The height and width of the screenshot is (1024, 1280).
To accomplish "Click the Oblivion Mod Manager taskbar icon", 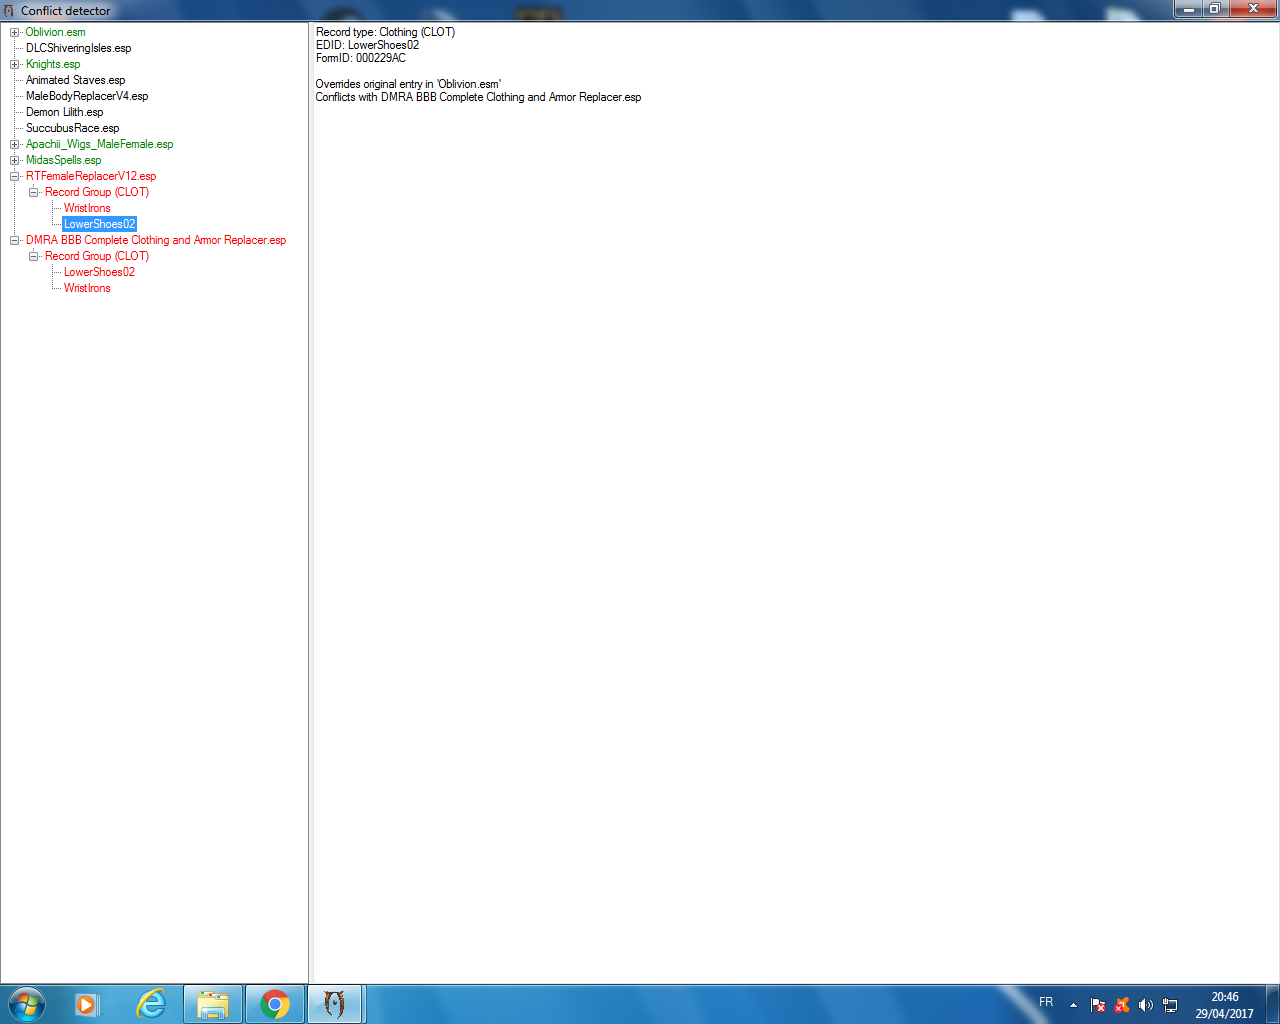I will coord(335,1004).
